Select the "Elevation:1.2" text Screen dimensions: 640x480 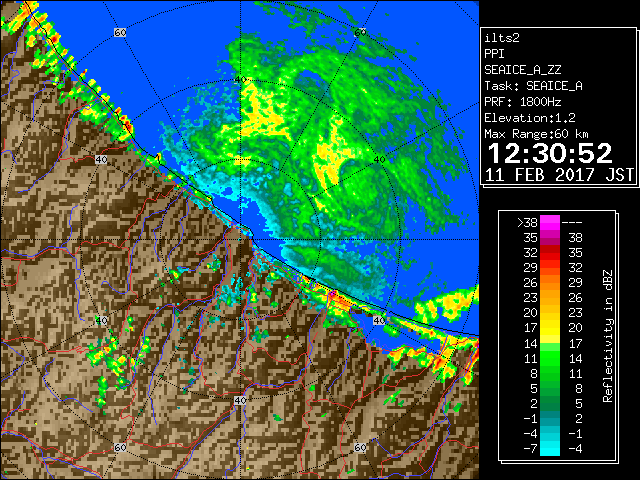[x=530, y=118]
